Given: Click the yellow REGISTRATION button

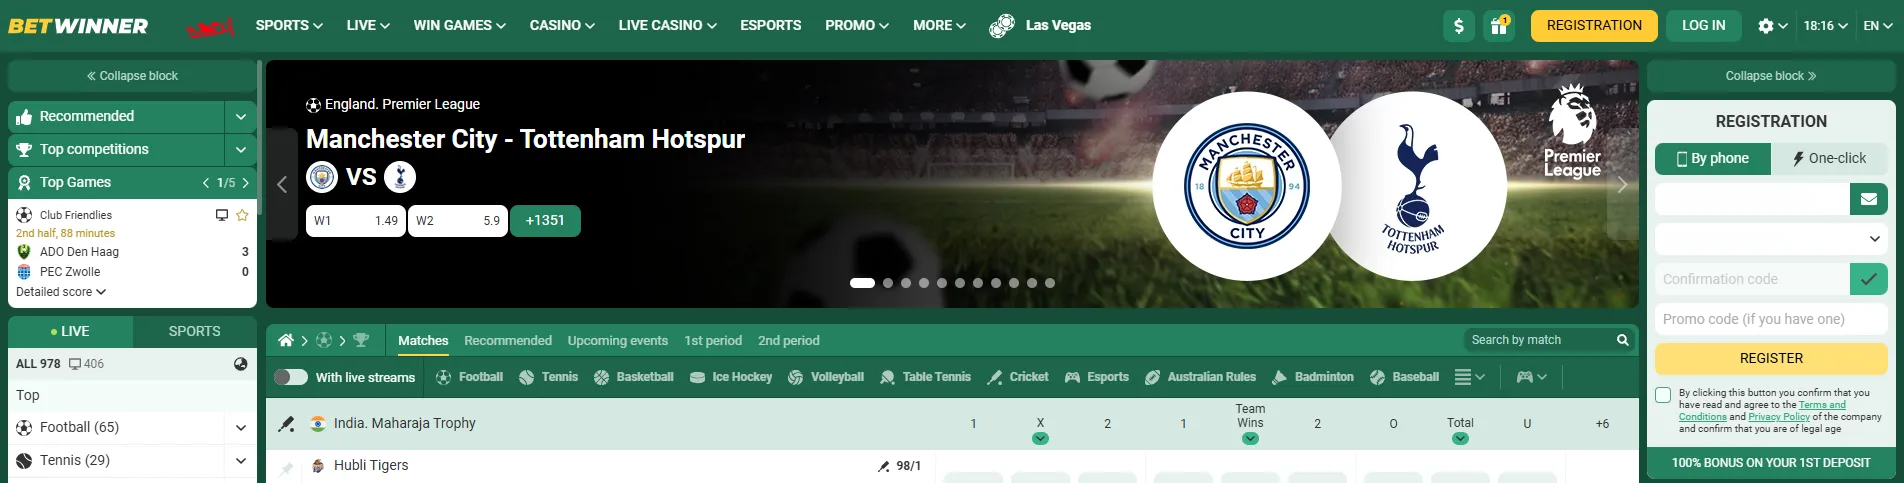Looking at the screenshot, I should (x=1594, y=26).
